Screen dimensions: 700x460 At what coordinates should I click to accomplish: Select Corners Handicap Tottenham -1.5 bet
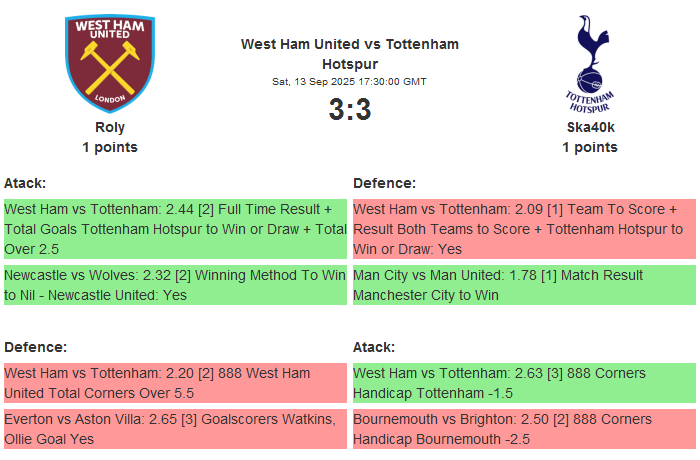(x=524, y=383)
